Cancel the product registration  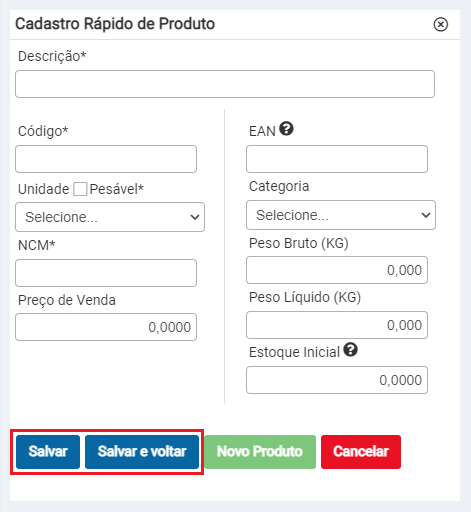(x=361, y=452)
